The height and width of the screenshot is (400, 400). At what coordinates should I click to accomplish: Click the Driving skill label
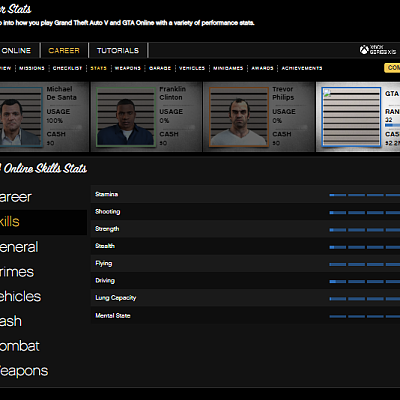tap(105, 281)
